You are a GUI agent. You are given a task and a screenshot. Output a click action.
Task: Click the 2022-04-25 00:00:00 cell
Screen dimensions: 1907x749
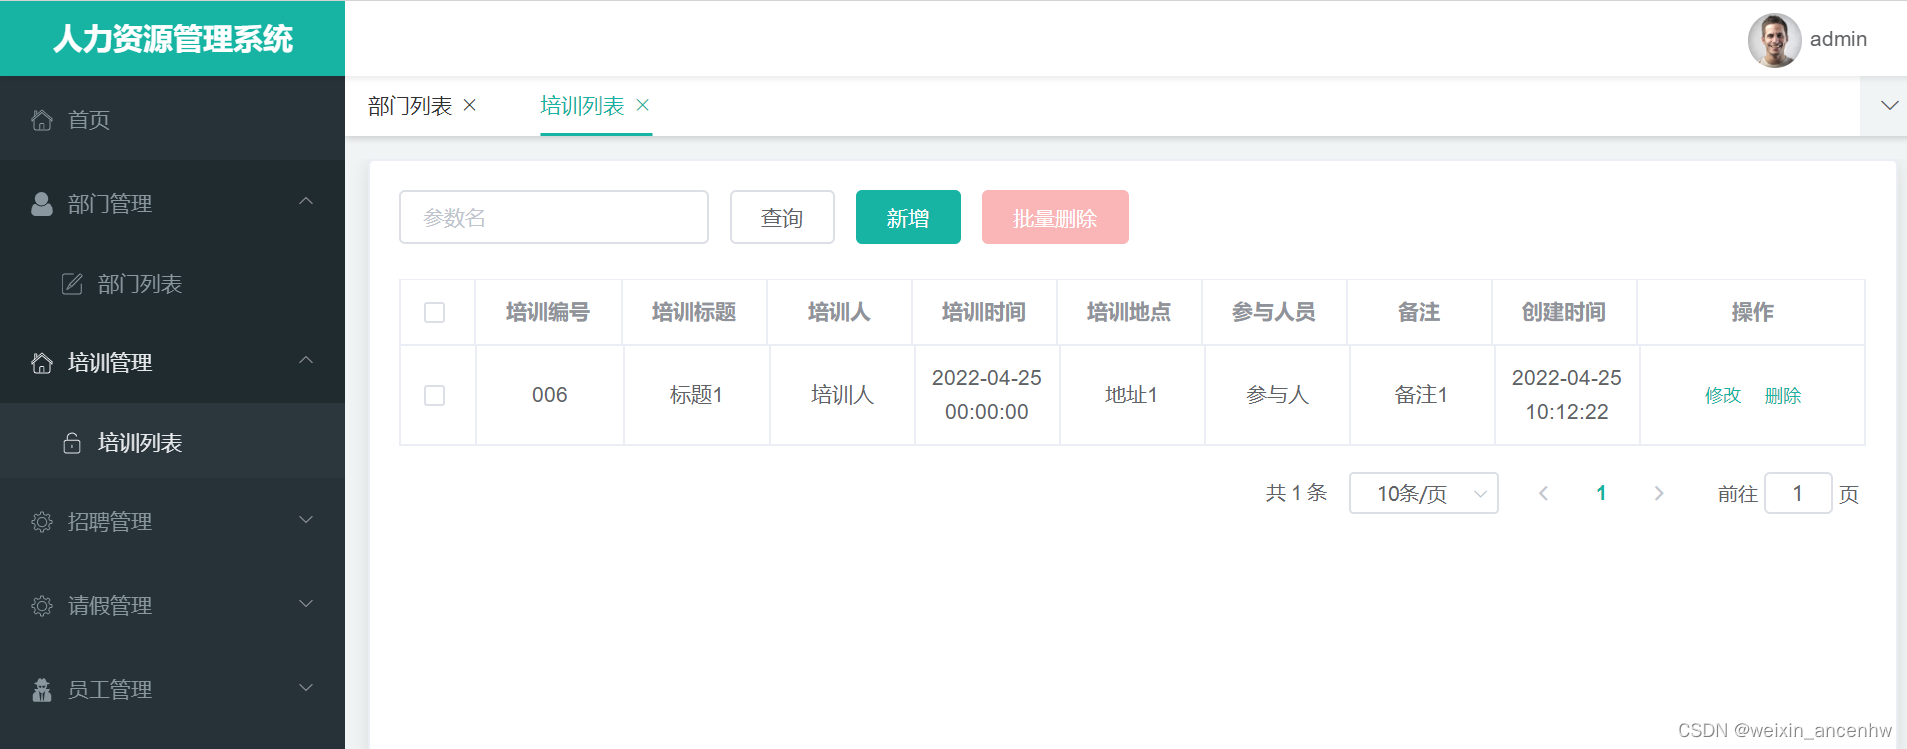point(987,395)
